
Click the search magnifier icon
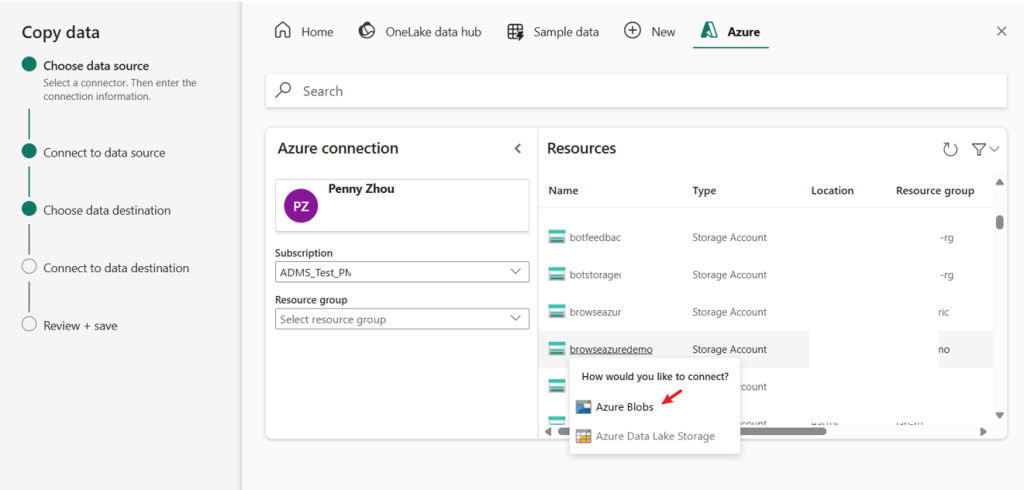pos(283,90)
